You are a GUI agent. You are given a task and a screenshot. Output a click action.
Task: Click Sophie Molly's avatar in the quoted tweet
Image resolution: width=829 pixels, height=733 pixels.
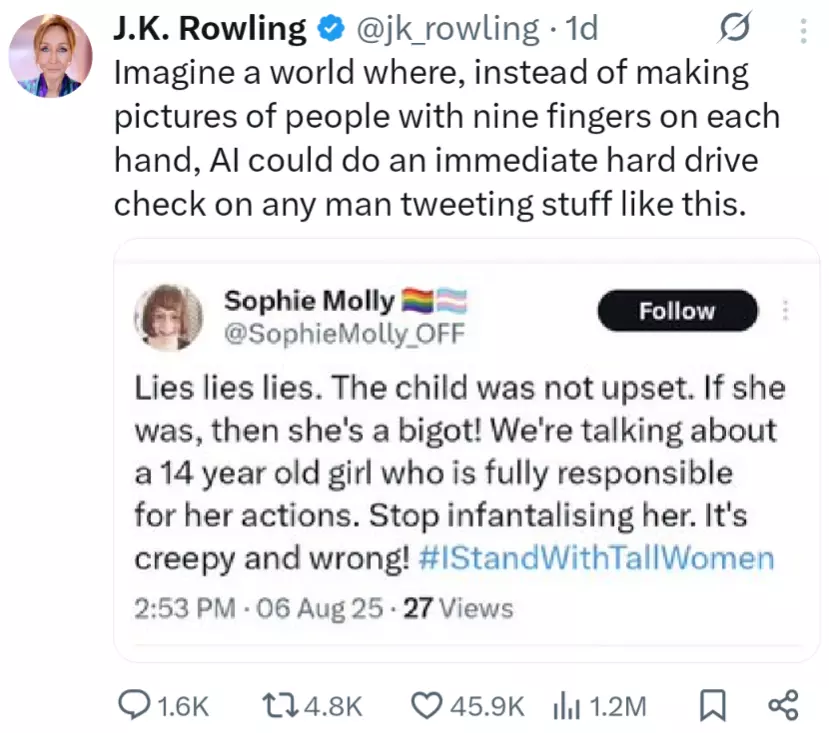tap(169, 317)
